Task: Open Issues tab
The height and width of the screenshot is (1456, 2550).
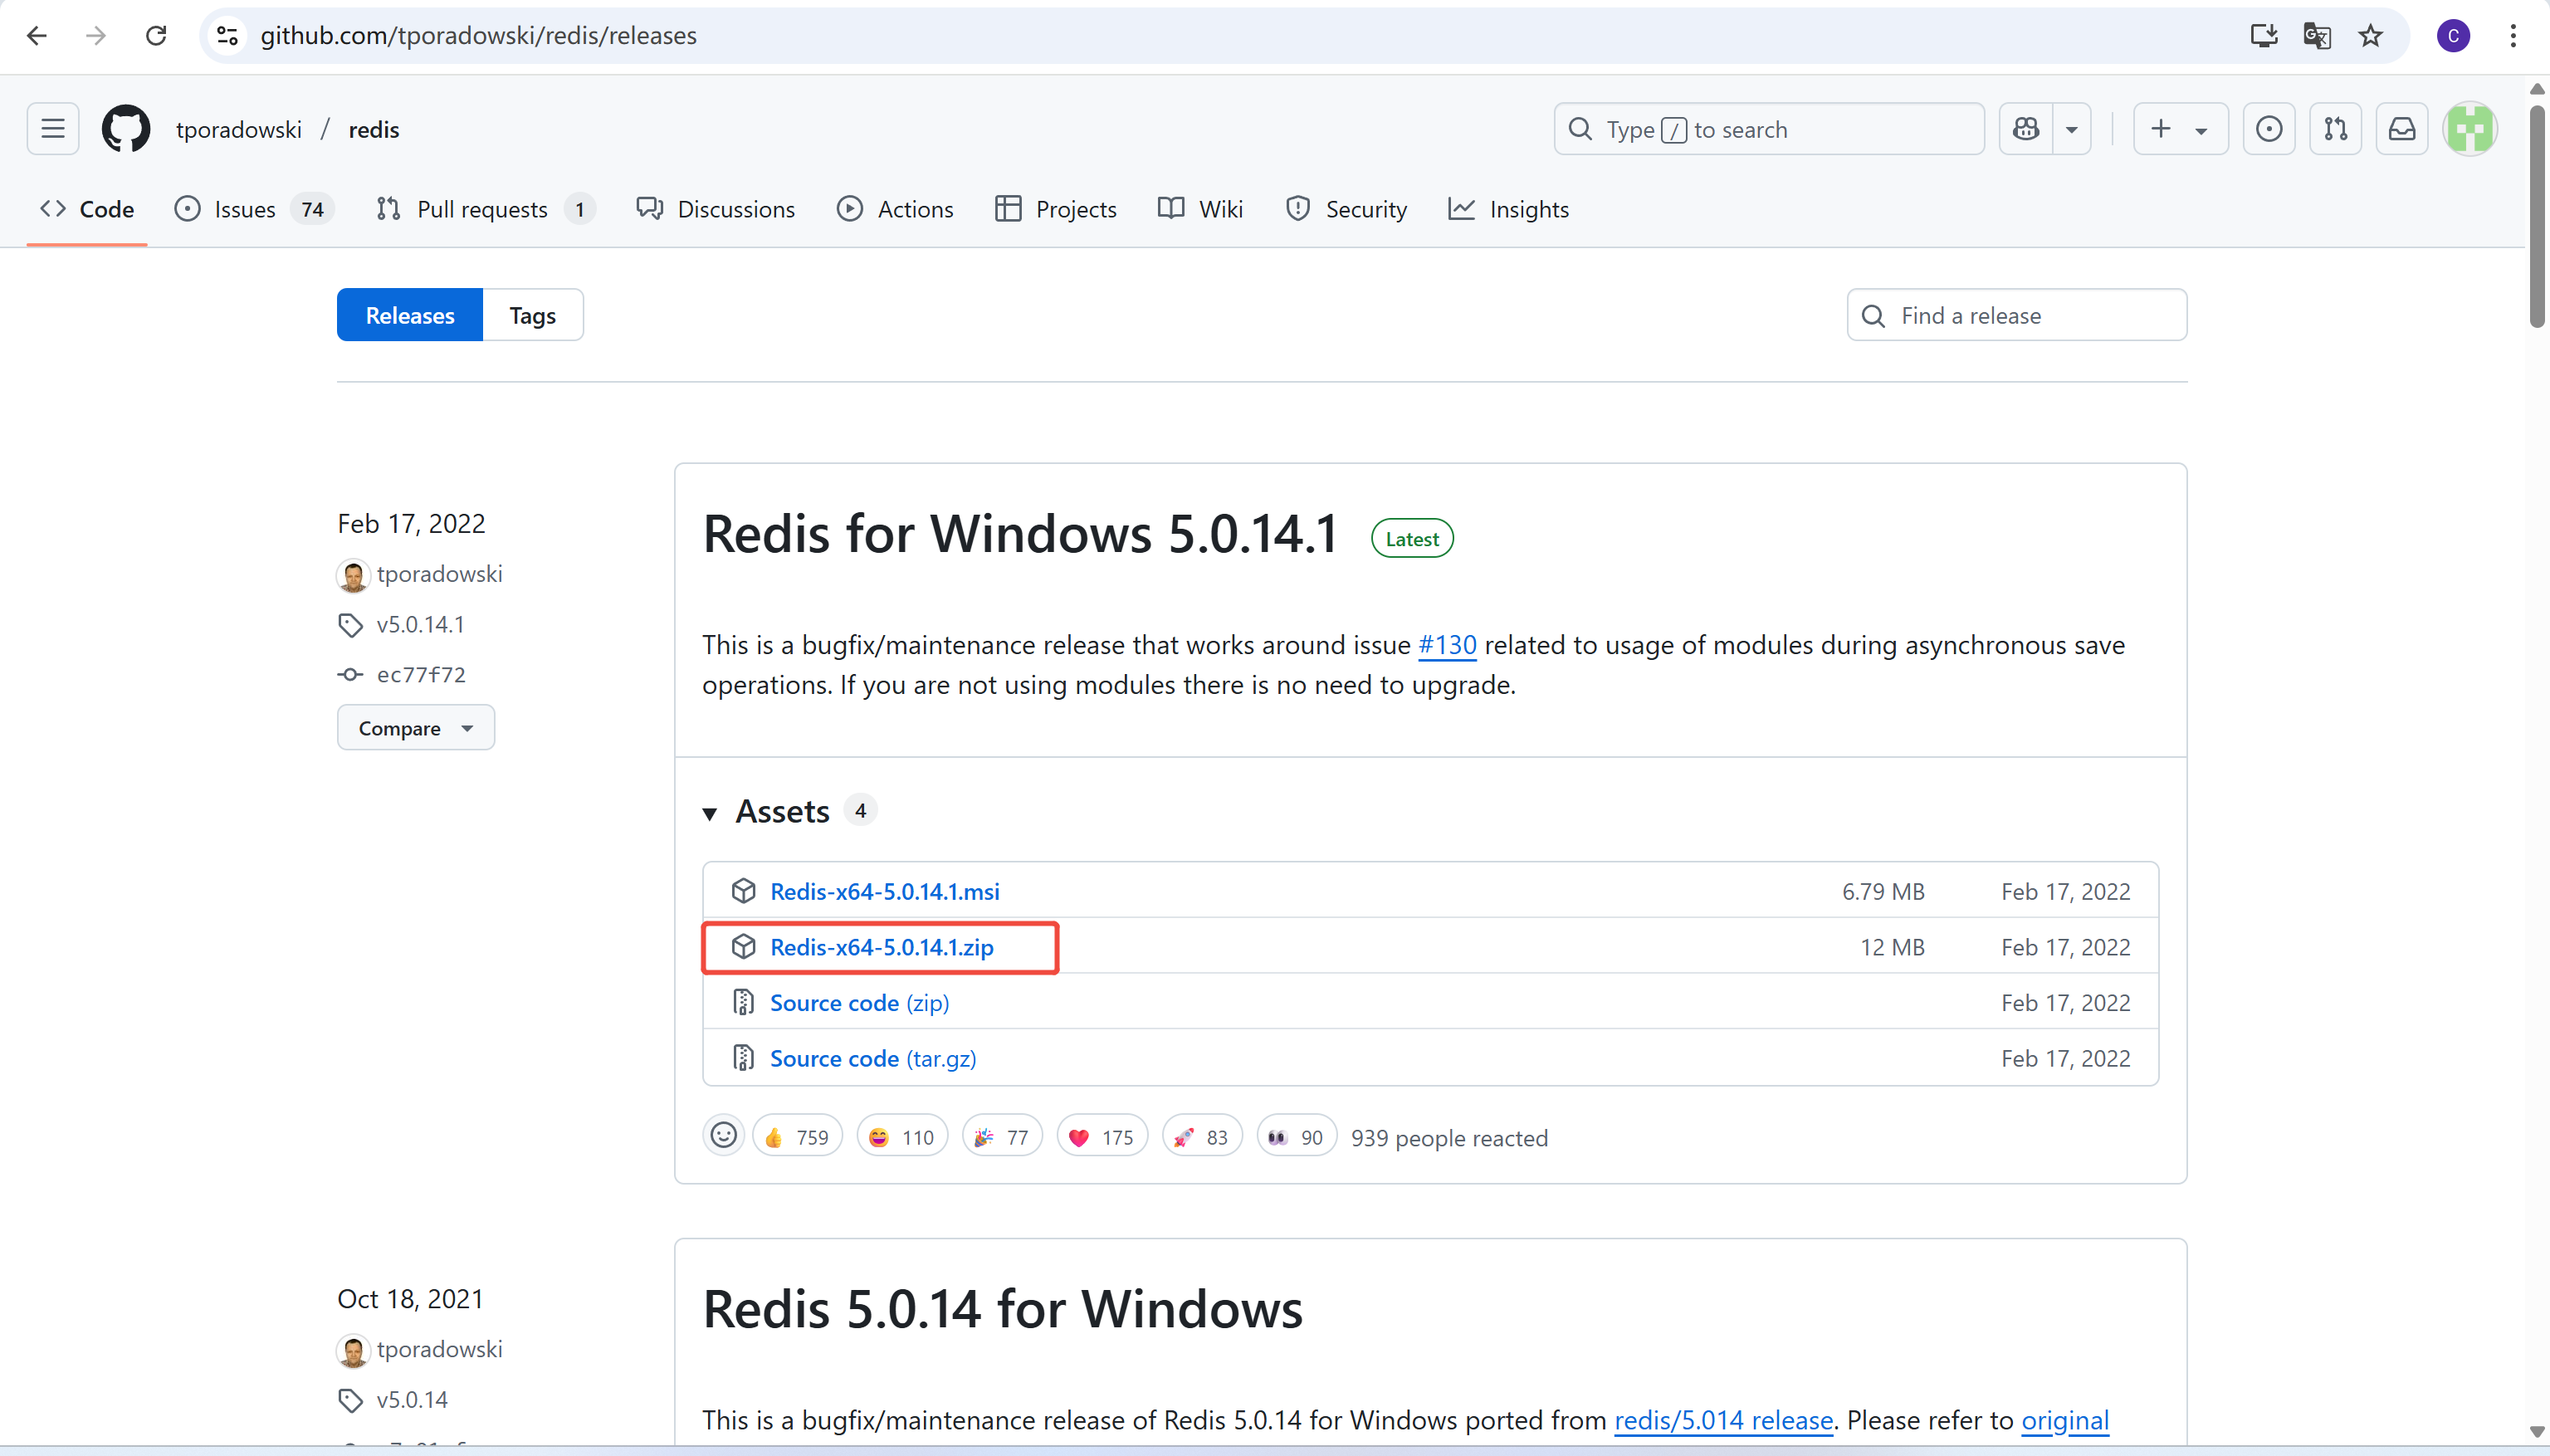Action: coord(254,209)
